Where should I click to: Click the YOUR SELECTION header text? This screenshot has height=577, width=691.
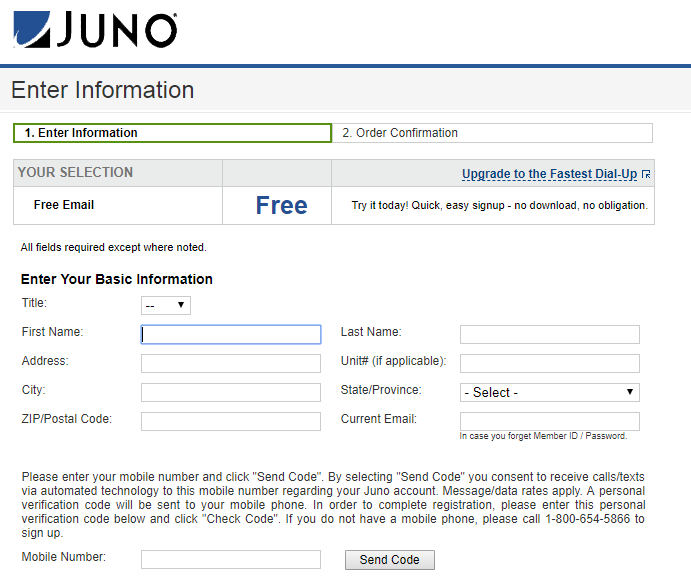click(x=75, y=172)
